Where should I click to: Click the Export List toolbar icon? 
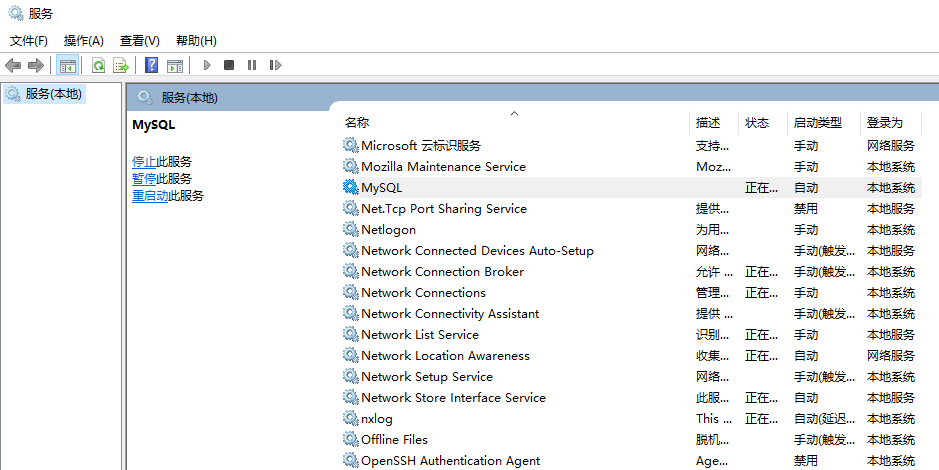coord(121,65)
